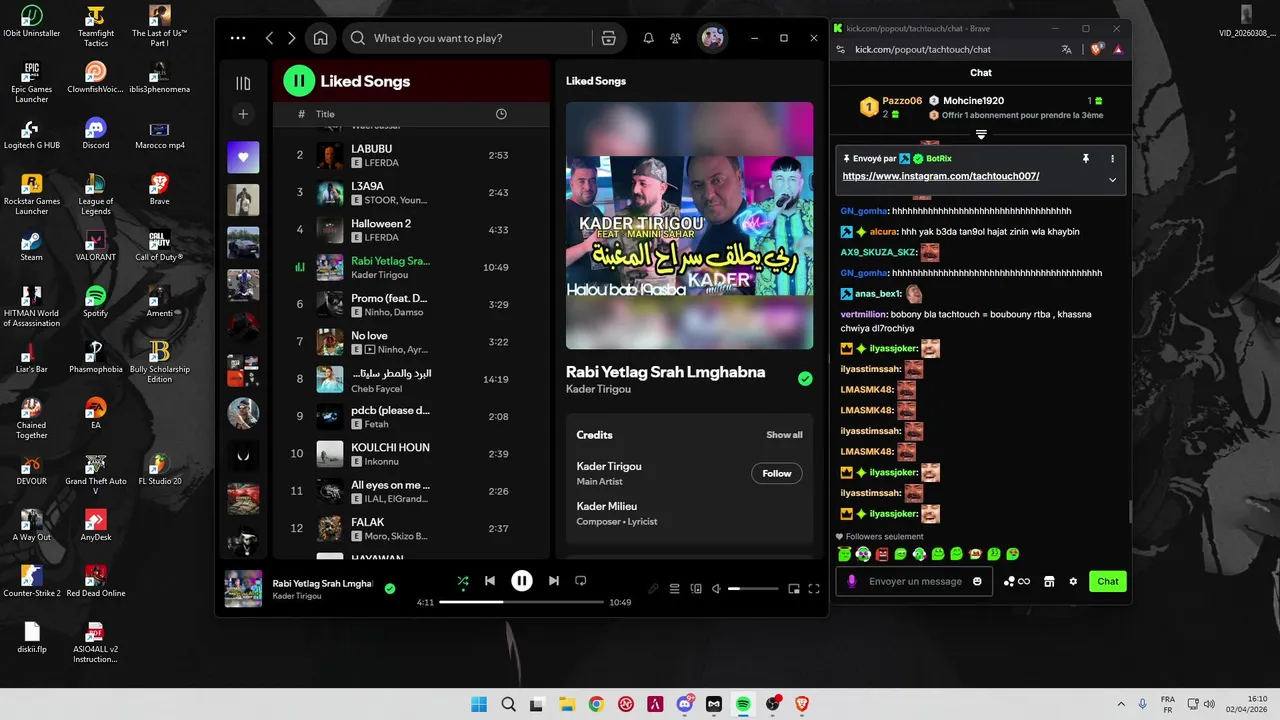Open Kader Tirigou link under song title

pos(598,389)
